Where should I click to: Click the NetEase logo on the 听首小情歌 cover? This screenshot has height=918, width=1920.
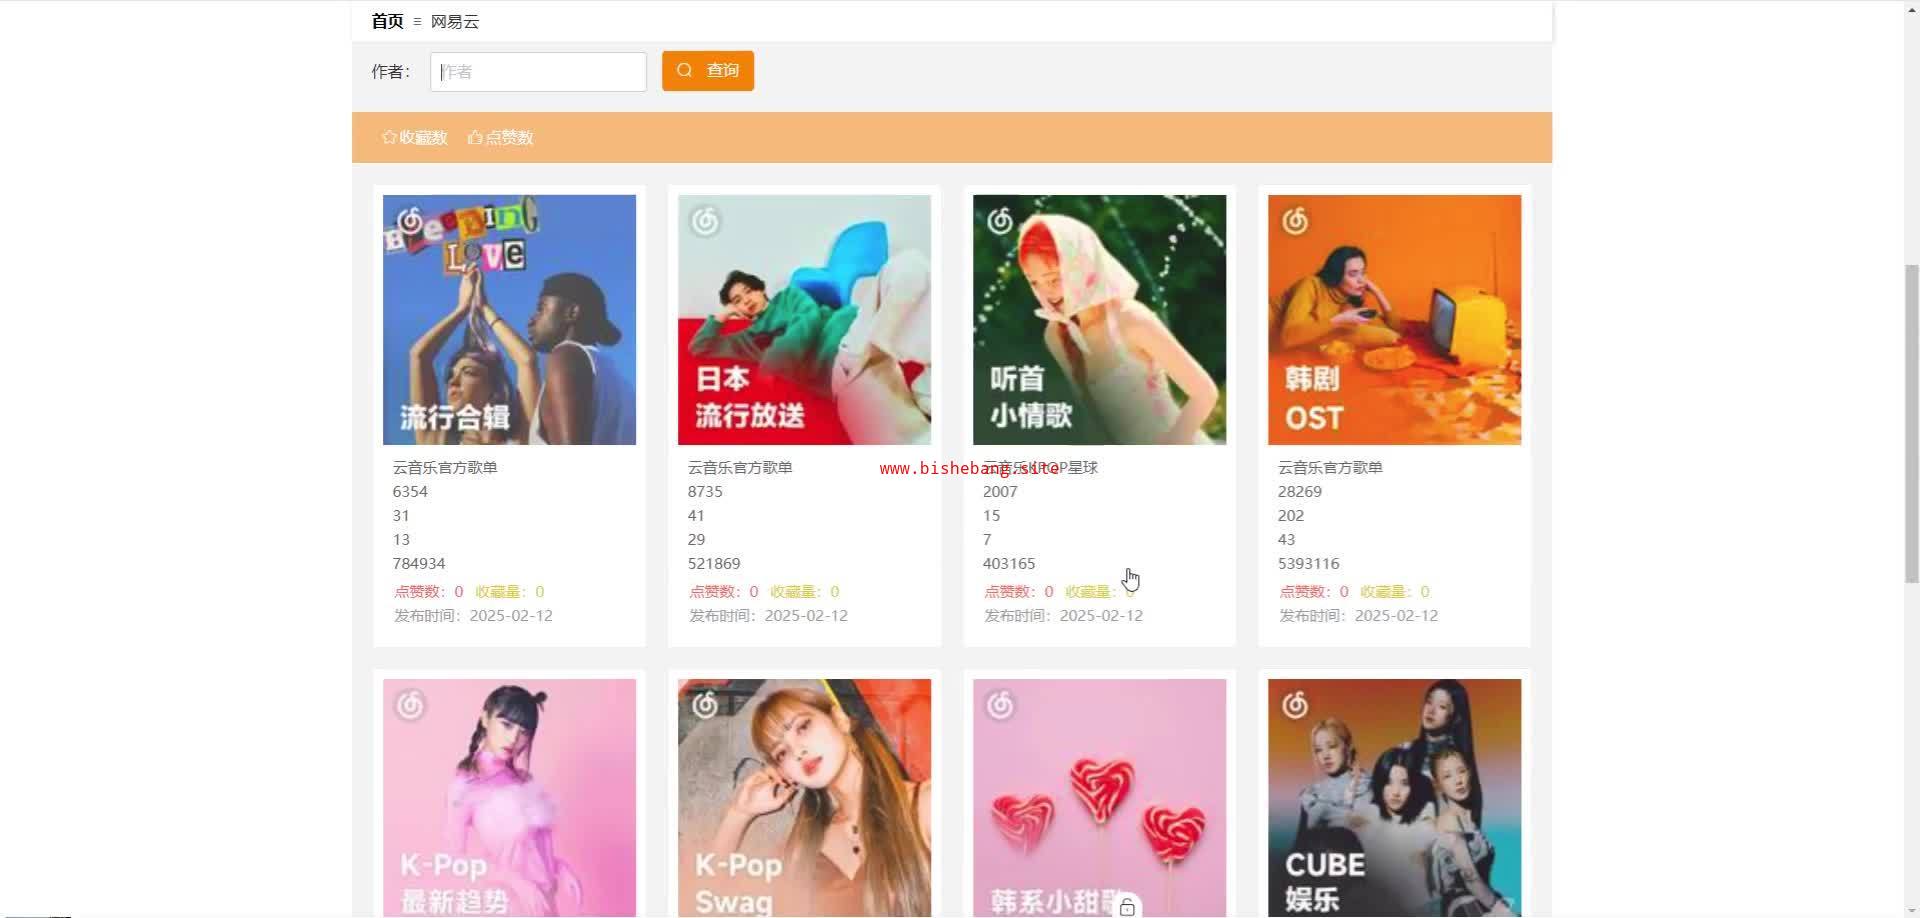[1000, 221]
